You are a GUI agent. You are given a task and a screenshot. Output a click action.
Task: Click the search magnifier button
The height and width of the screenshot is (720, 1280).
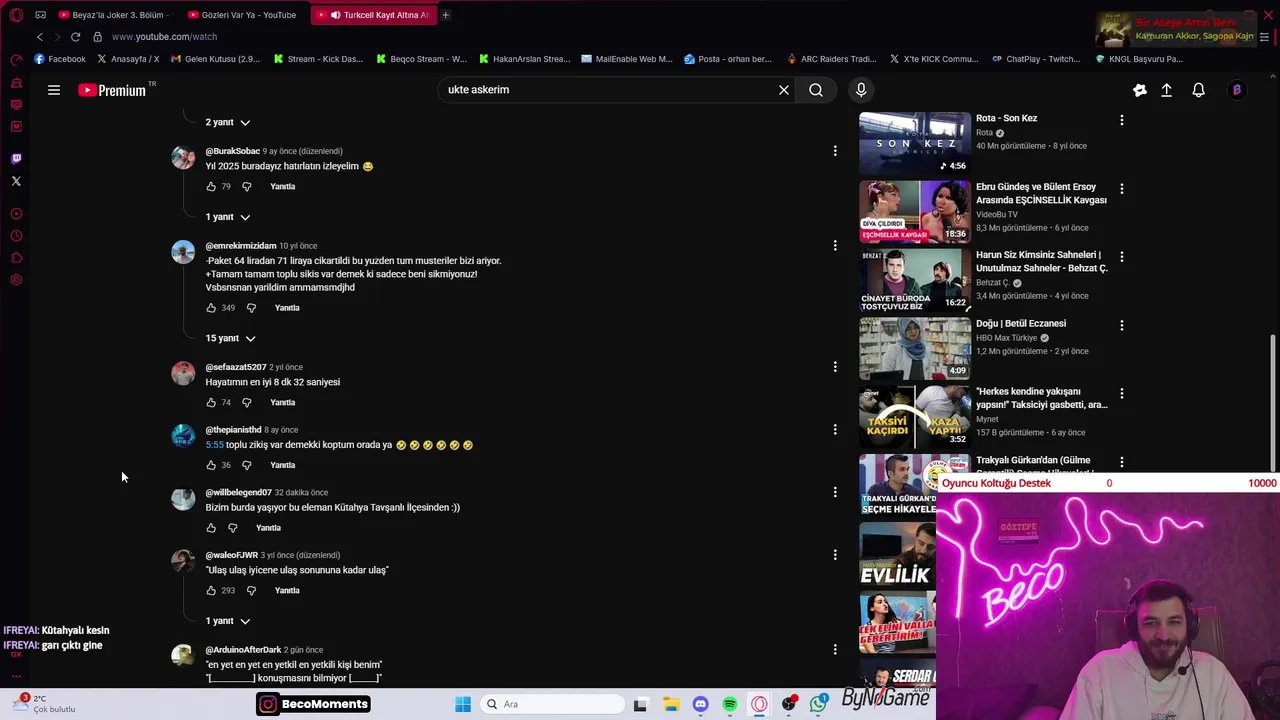click(816, 90)
